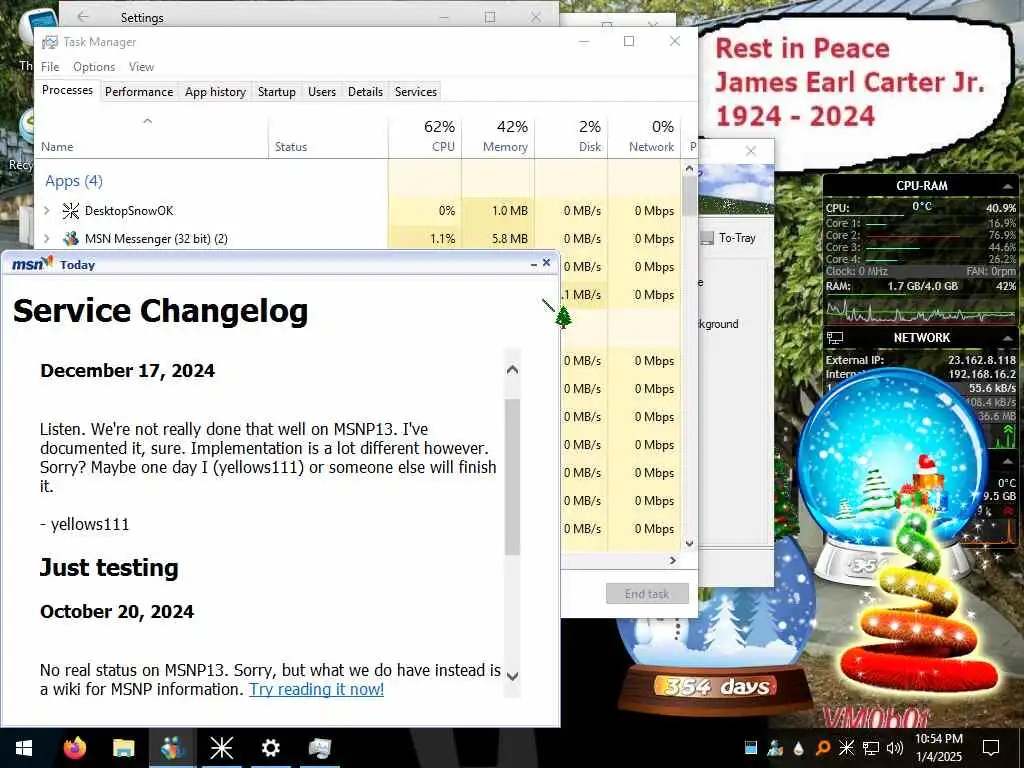
Task: Sort processes by Network column
Action: tap(645, 136)
